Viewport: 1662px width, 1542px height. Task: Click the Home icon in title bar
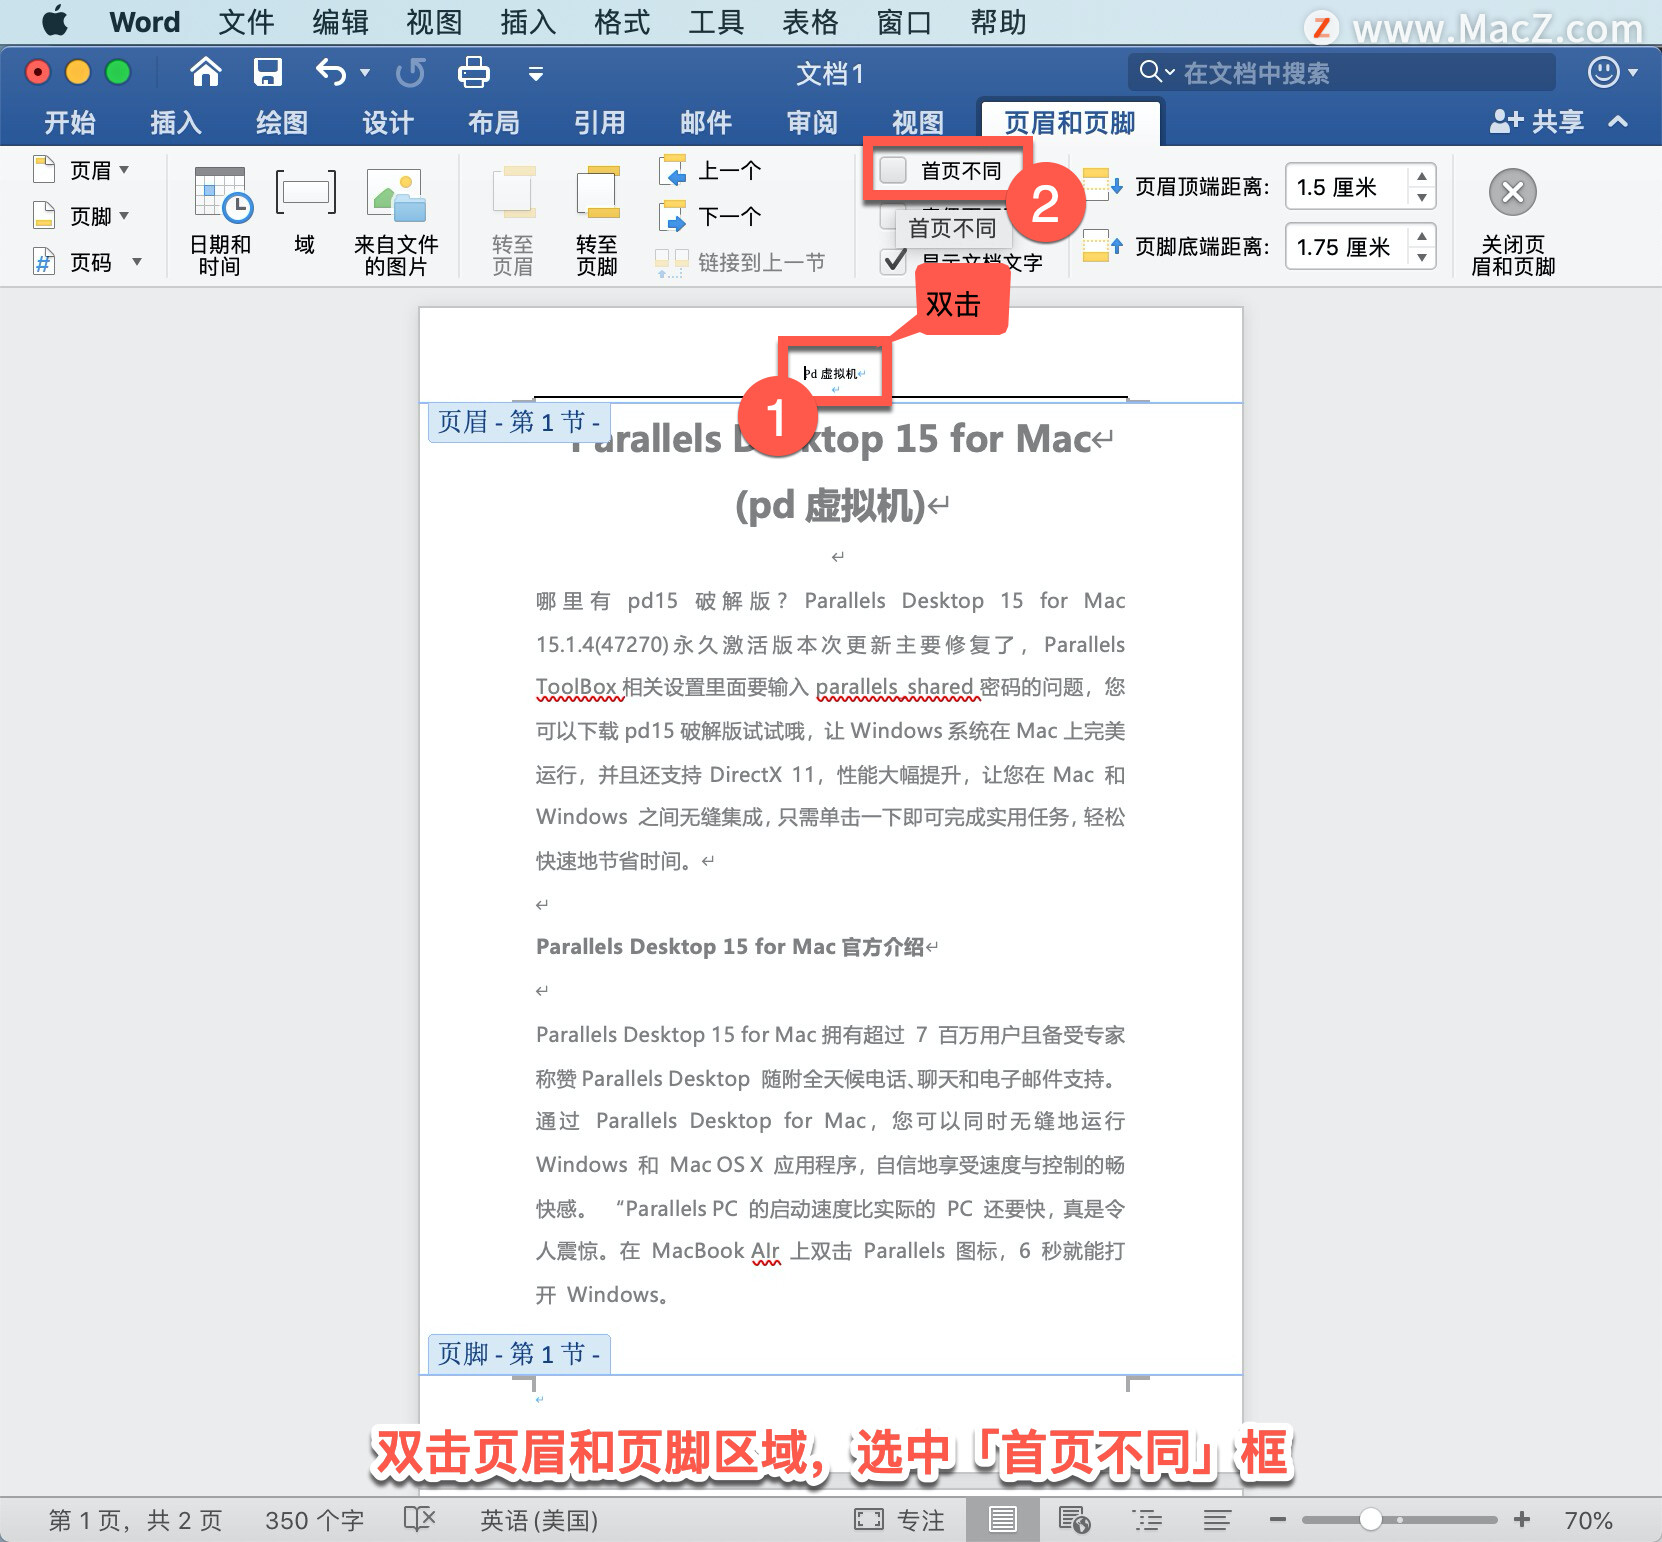tap(206, 72)
